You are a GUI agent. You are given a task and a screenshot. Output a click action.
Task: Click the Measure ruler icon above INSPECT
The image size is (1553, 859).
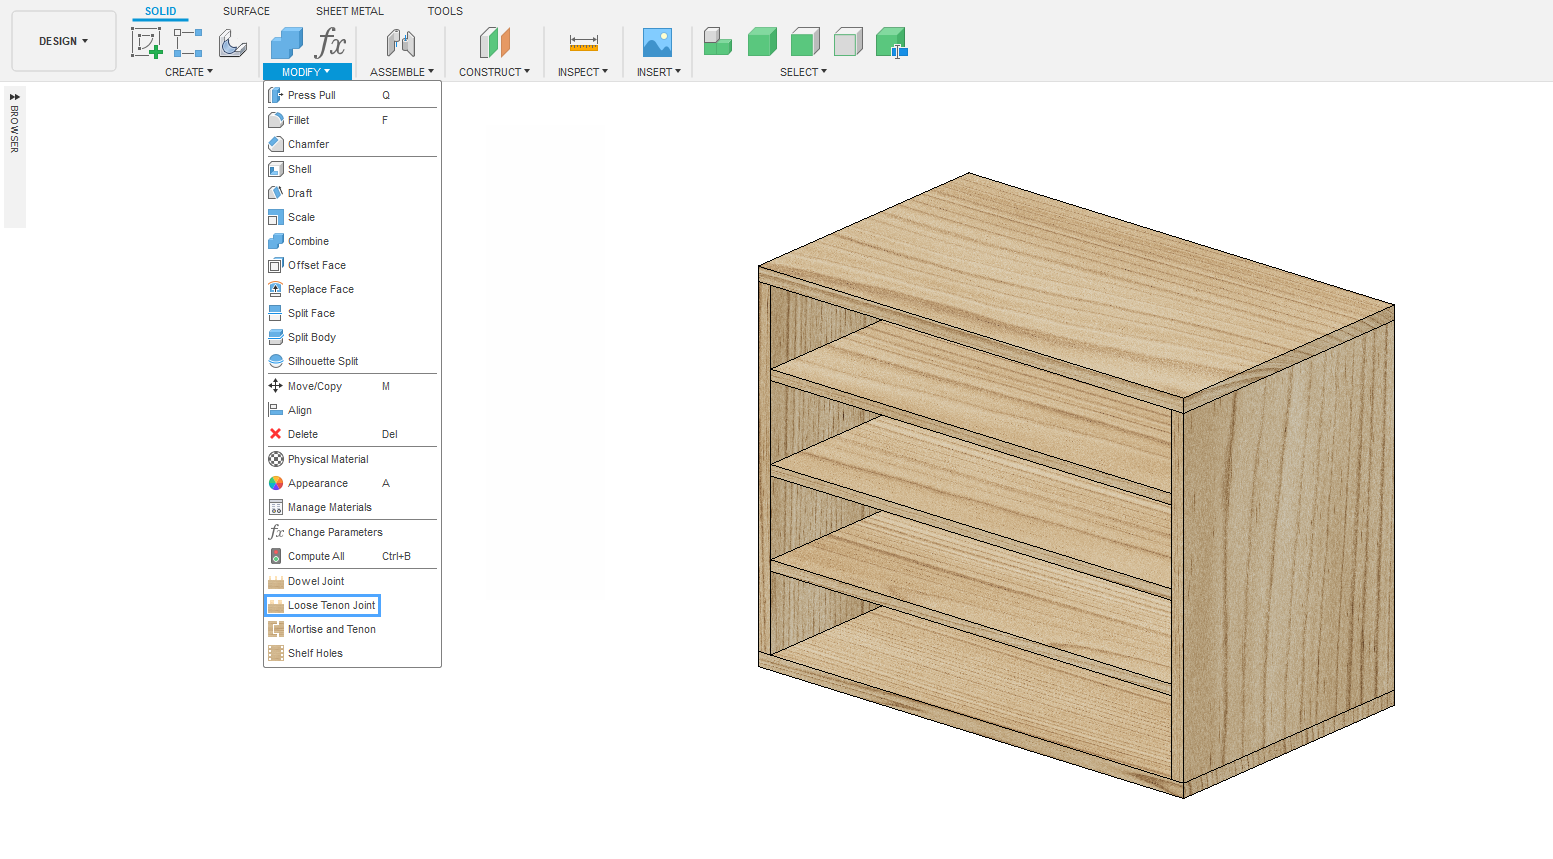click(583, 43)
